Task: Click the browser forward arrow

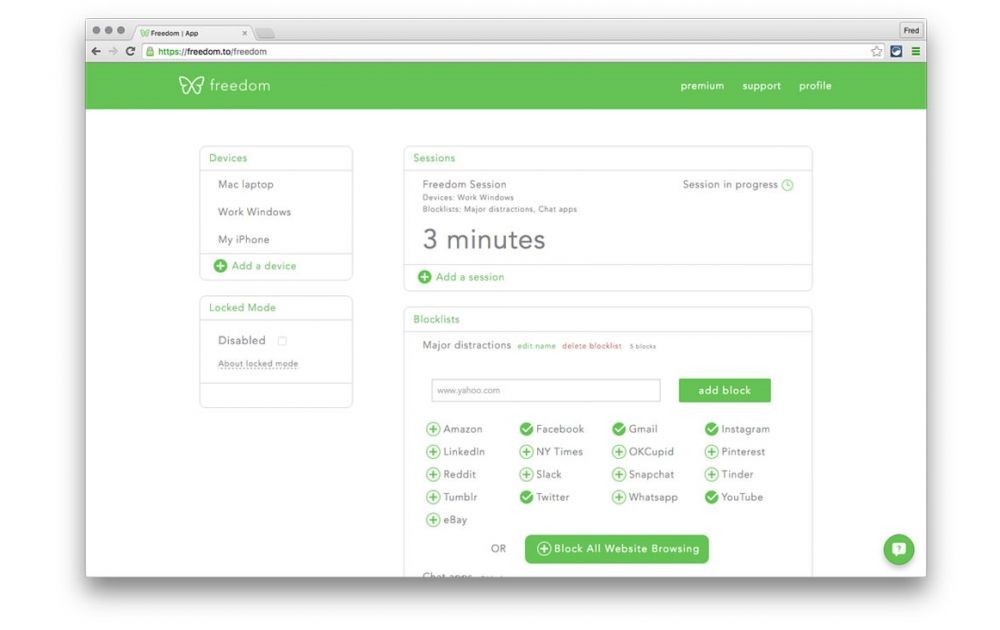Action: click(114, 52)
